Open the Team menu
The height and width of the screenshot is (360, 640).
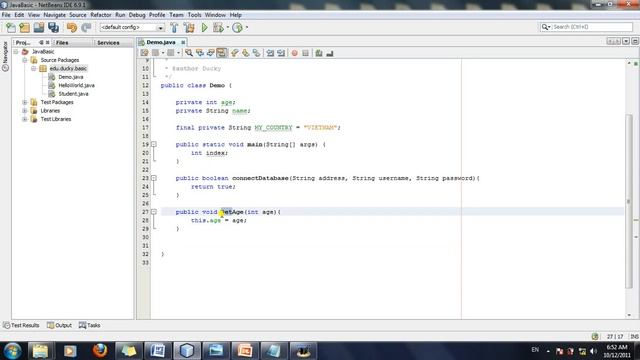point(176,15)
